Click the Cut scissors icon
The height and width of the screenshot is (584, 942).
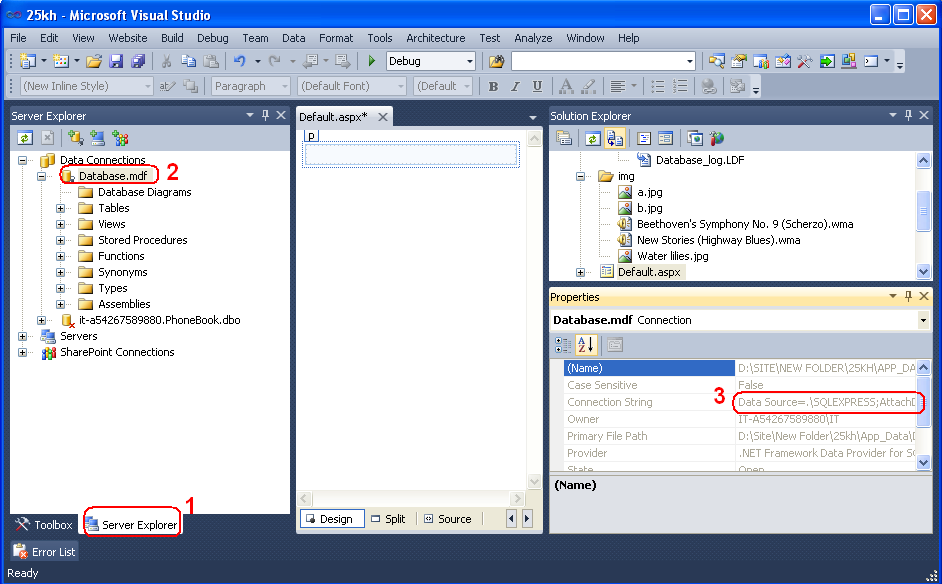(166, 61)
